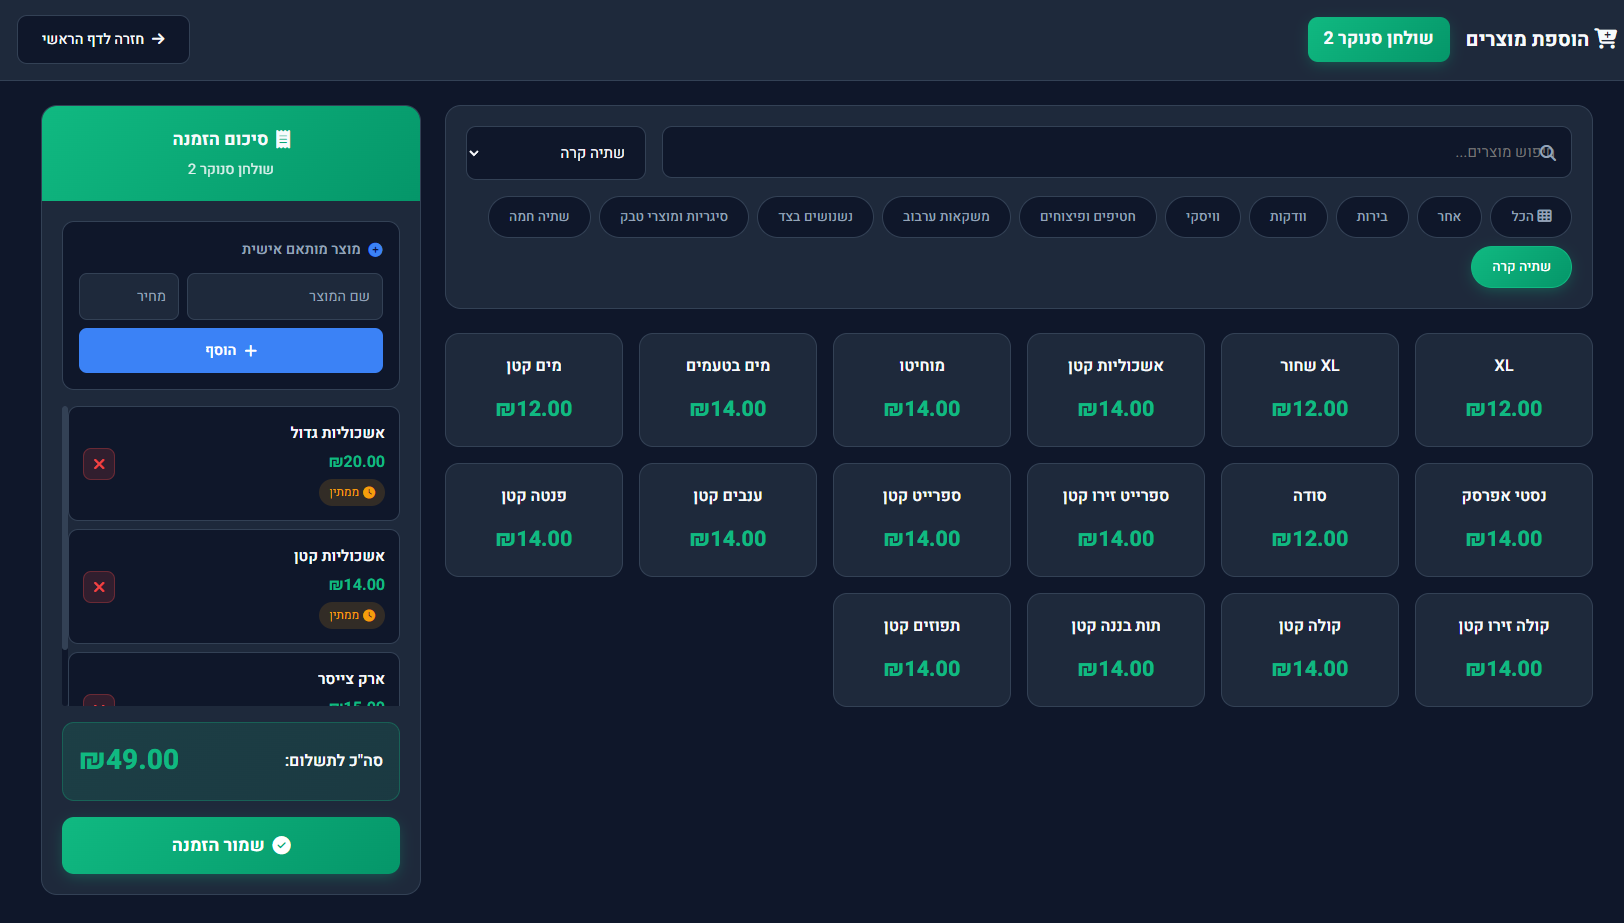Click the receipt icon beside סיכום הזמנה
Screen dimensions: 1624x923
pos(283,139)
